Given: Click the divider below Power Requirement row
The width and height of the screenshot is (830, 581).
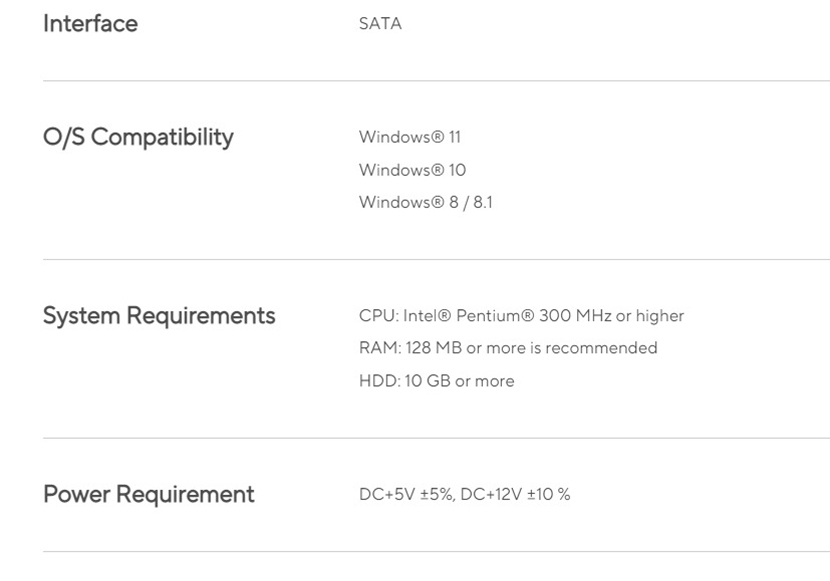Looking at the screenshot, I should click(x=436, y=552).
